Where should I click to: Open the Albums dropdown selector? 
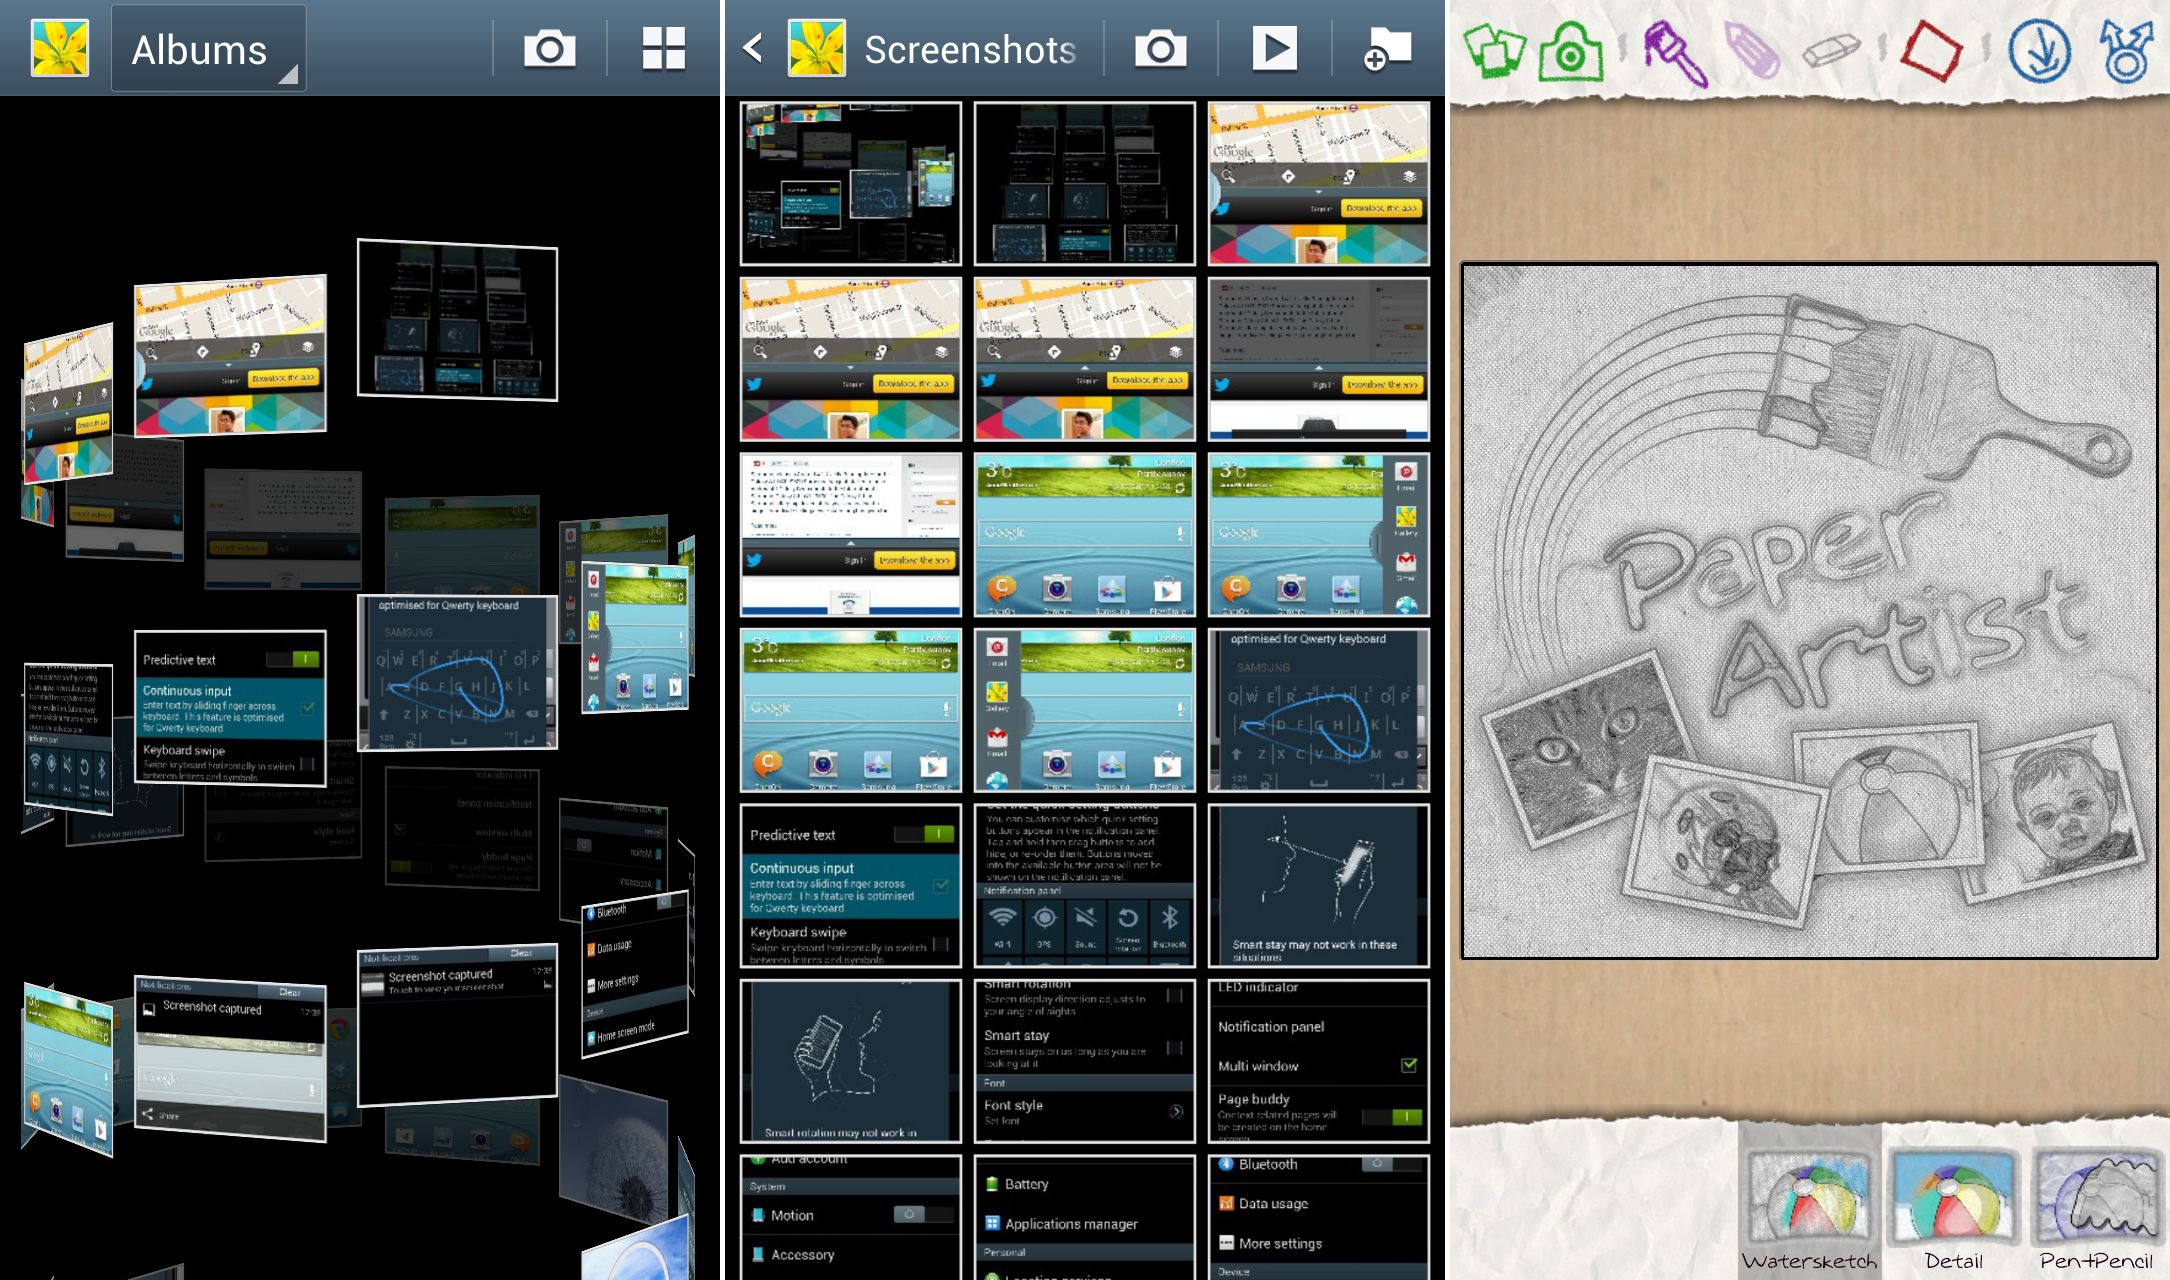coord(208,50)
